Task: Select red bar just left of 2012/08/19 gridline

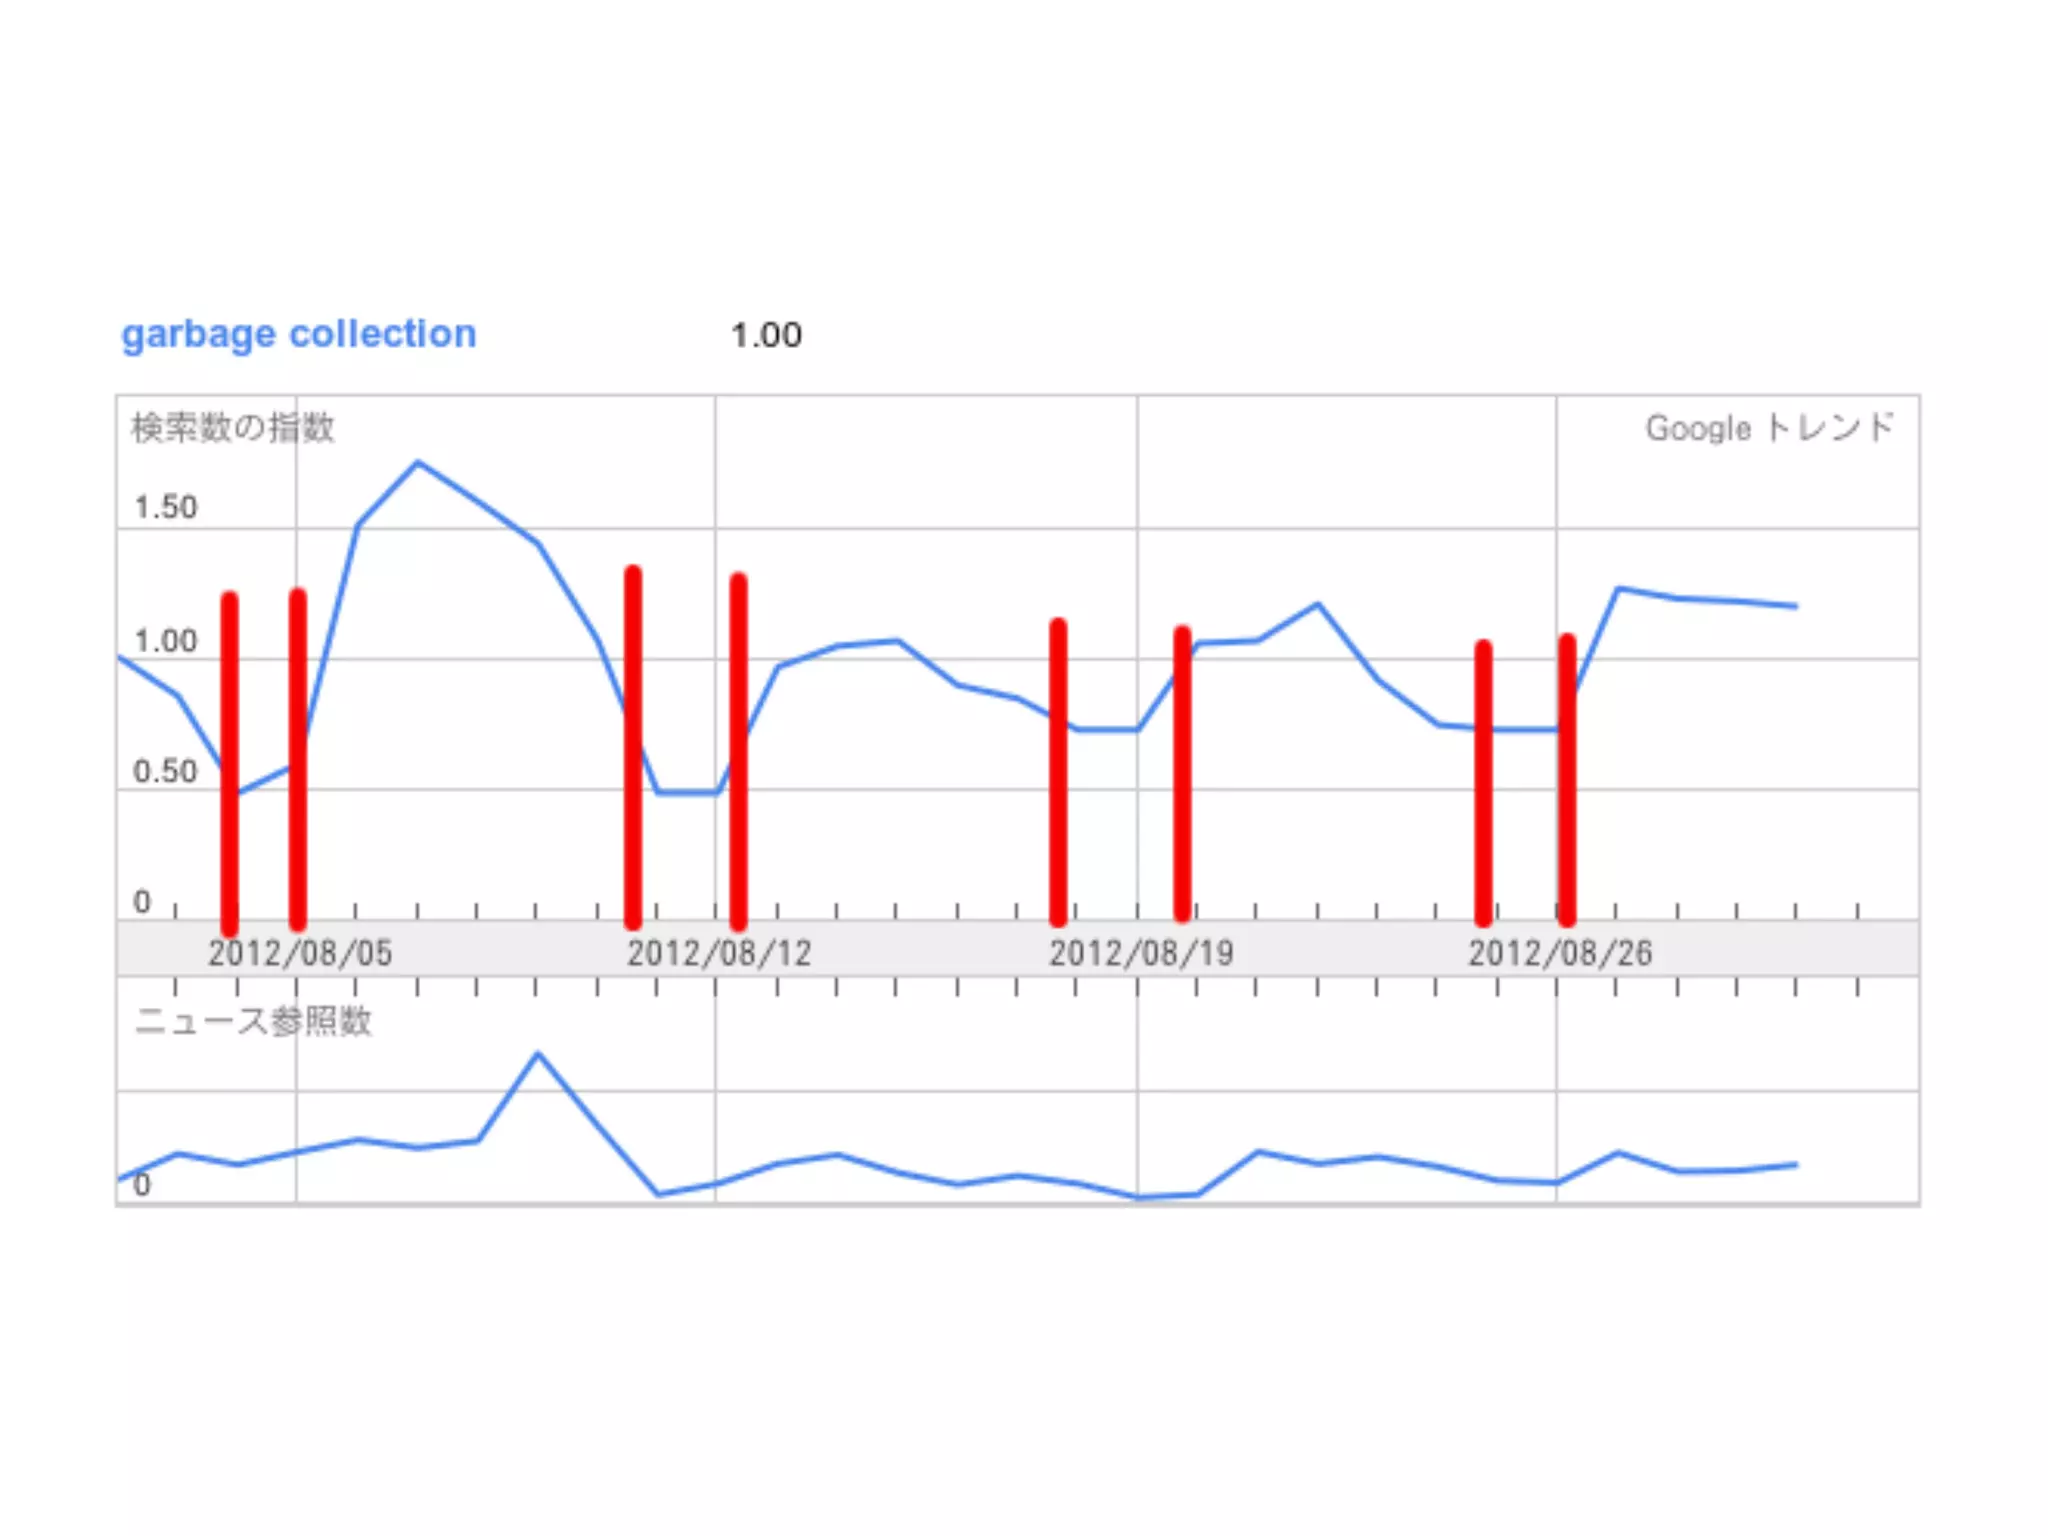Action: point(1058,770)
